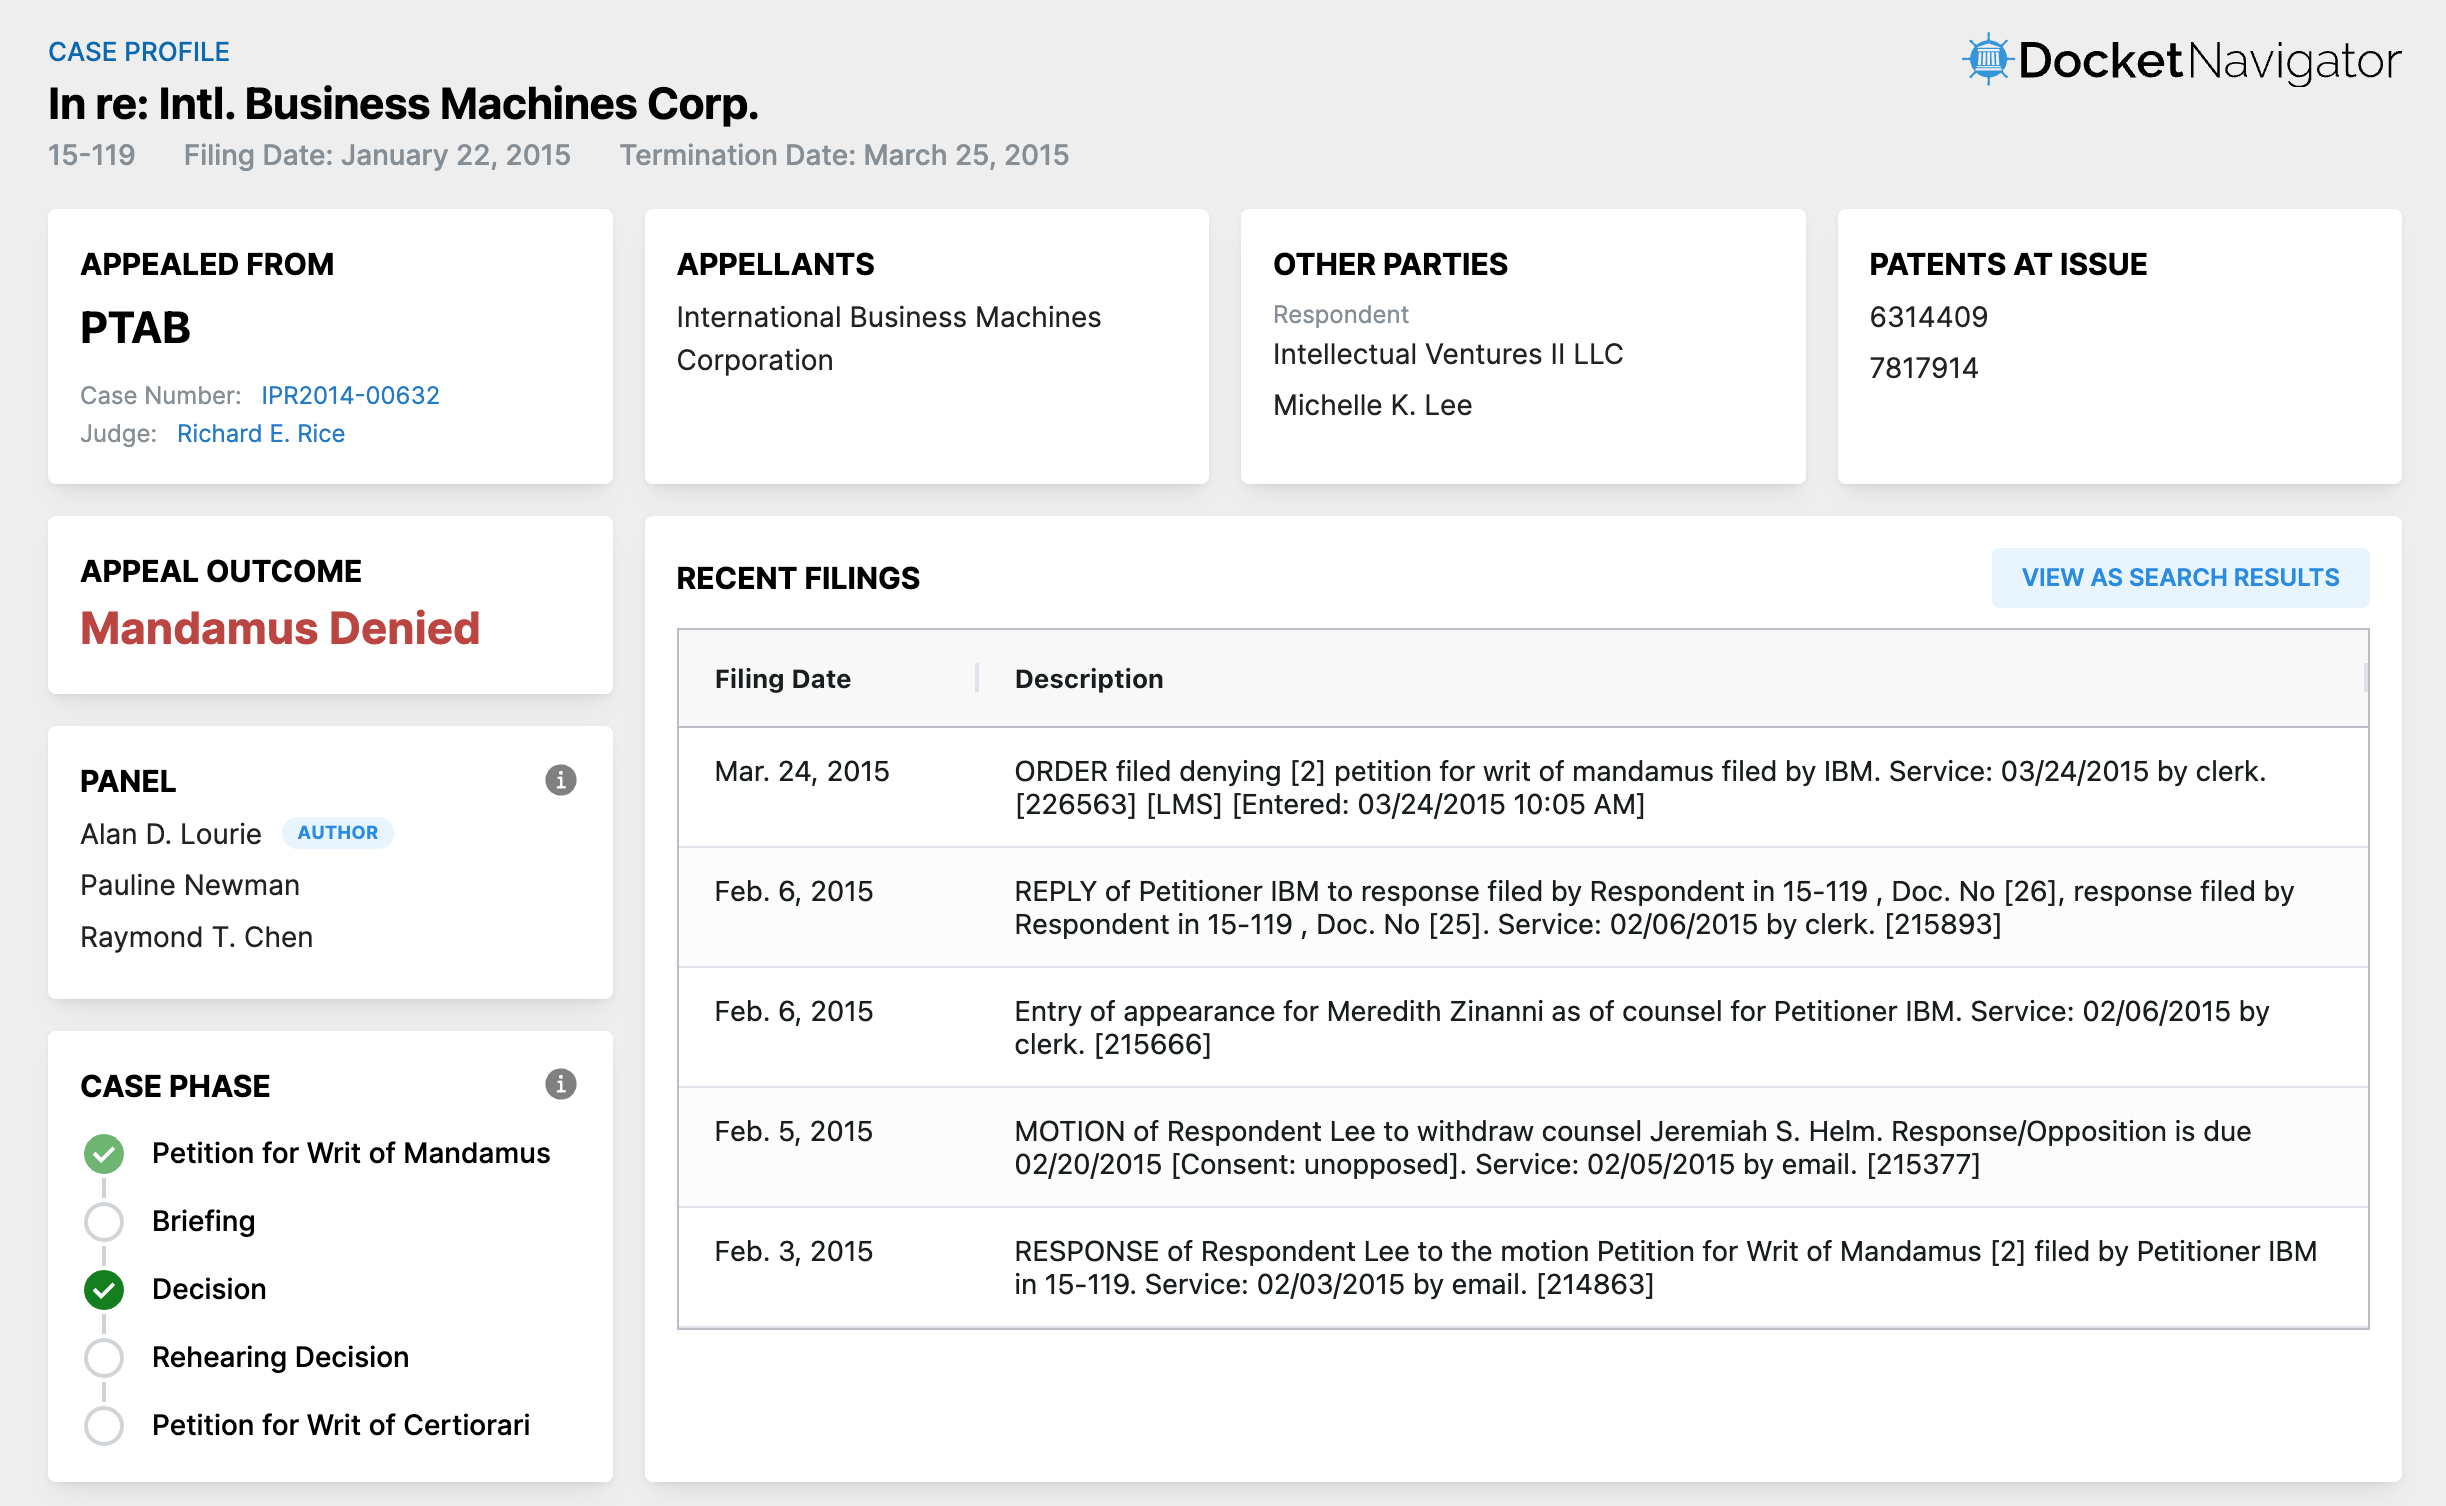Click the Feb. 5, 2015 date cell

click(794, 1131)
